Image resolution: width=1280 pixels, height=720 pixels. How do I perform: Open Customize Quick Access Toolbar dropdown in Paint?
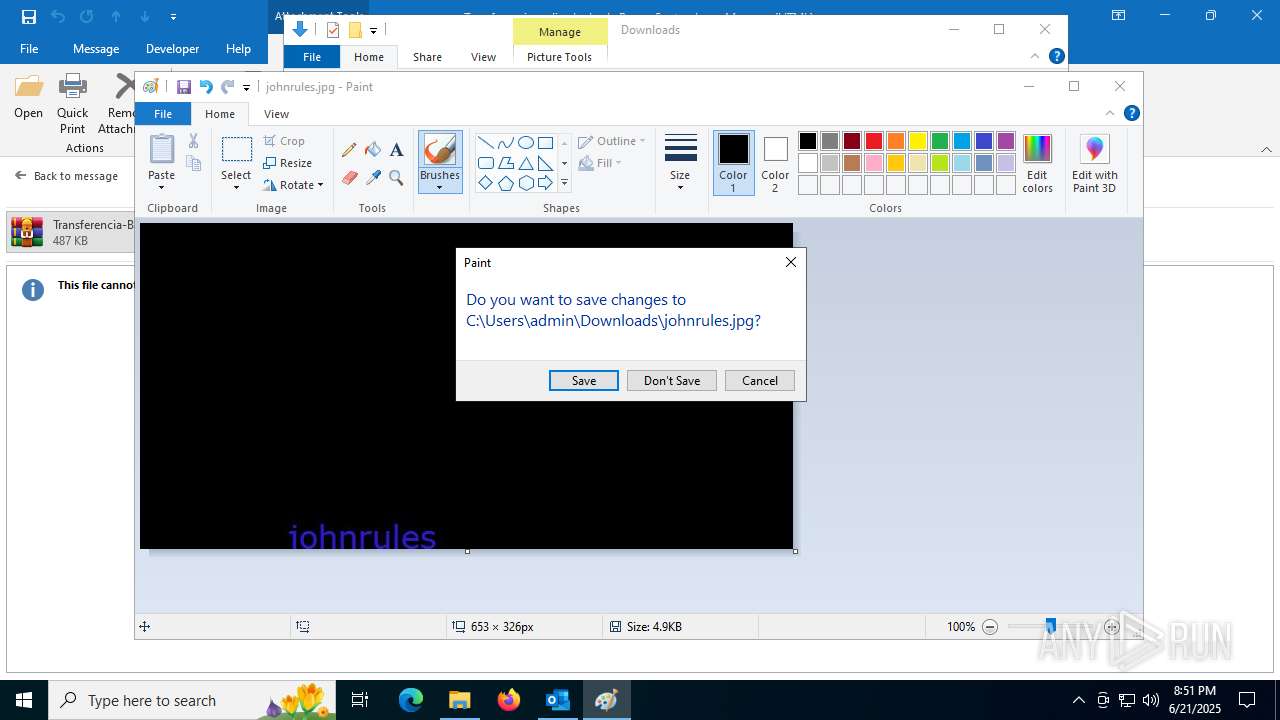tap(247, 88)
